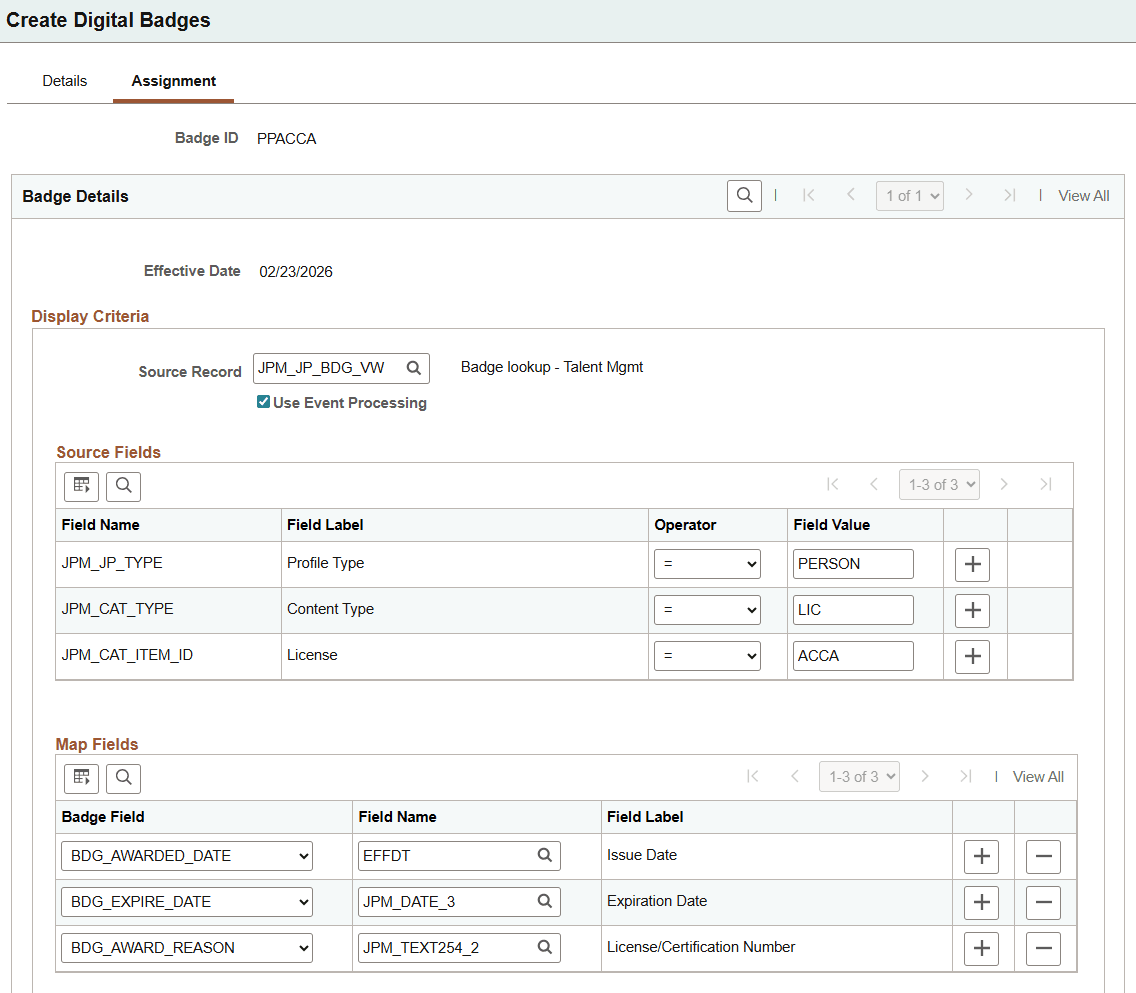Screen dimensions: 1136x993
Task: Click View All in Badge Details header
Action: [x=1083, y=196]
